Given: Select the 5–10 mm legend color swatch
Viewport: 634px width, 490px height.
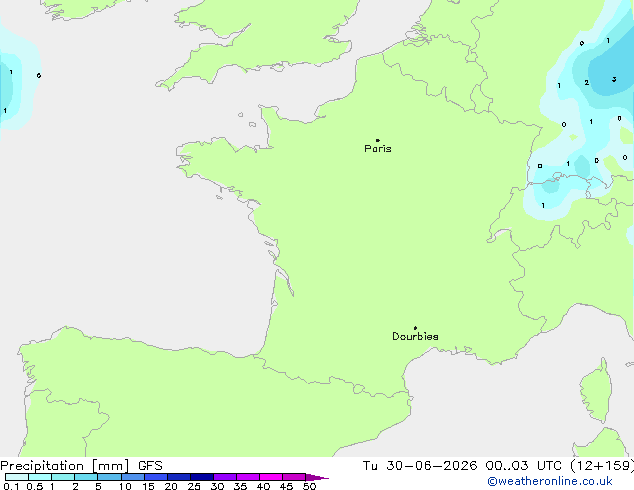Looking at the screenshot, I should (x=109, y=477).
